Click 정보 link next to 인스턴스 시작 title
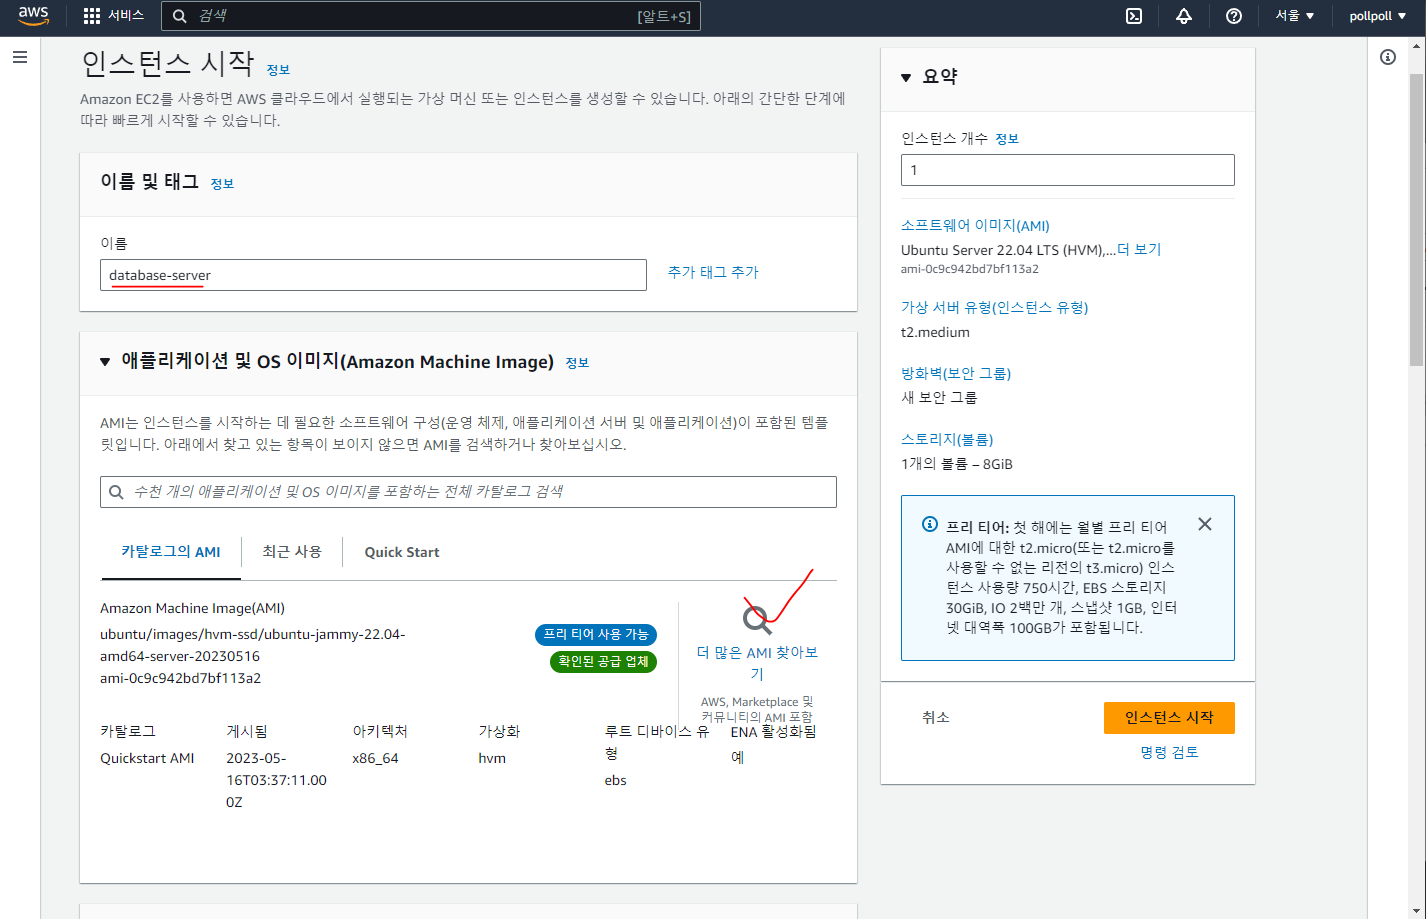 tap(278, 69)
